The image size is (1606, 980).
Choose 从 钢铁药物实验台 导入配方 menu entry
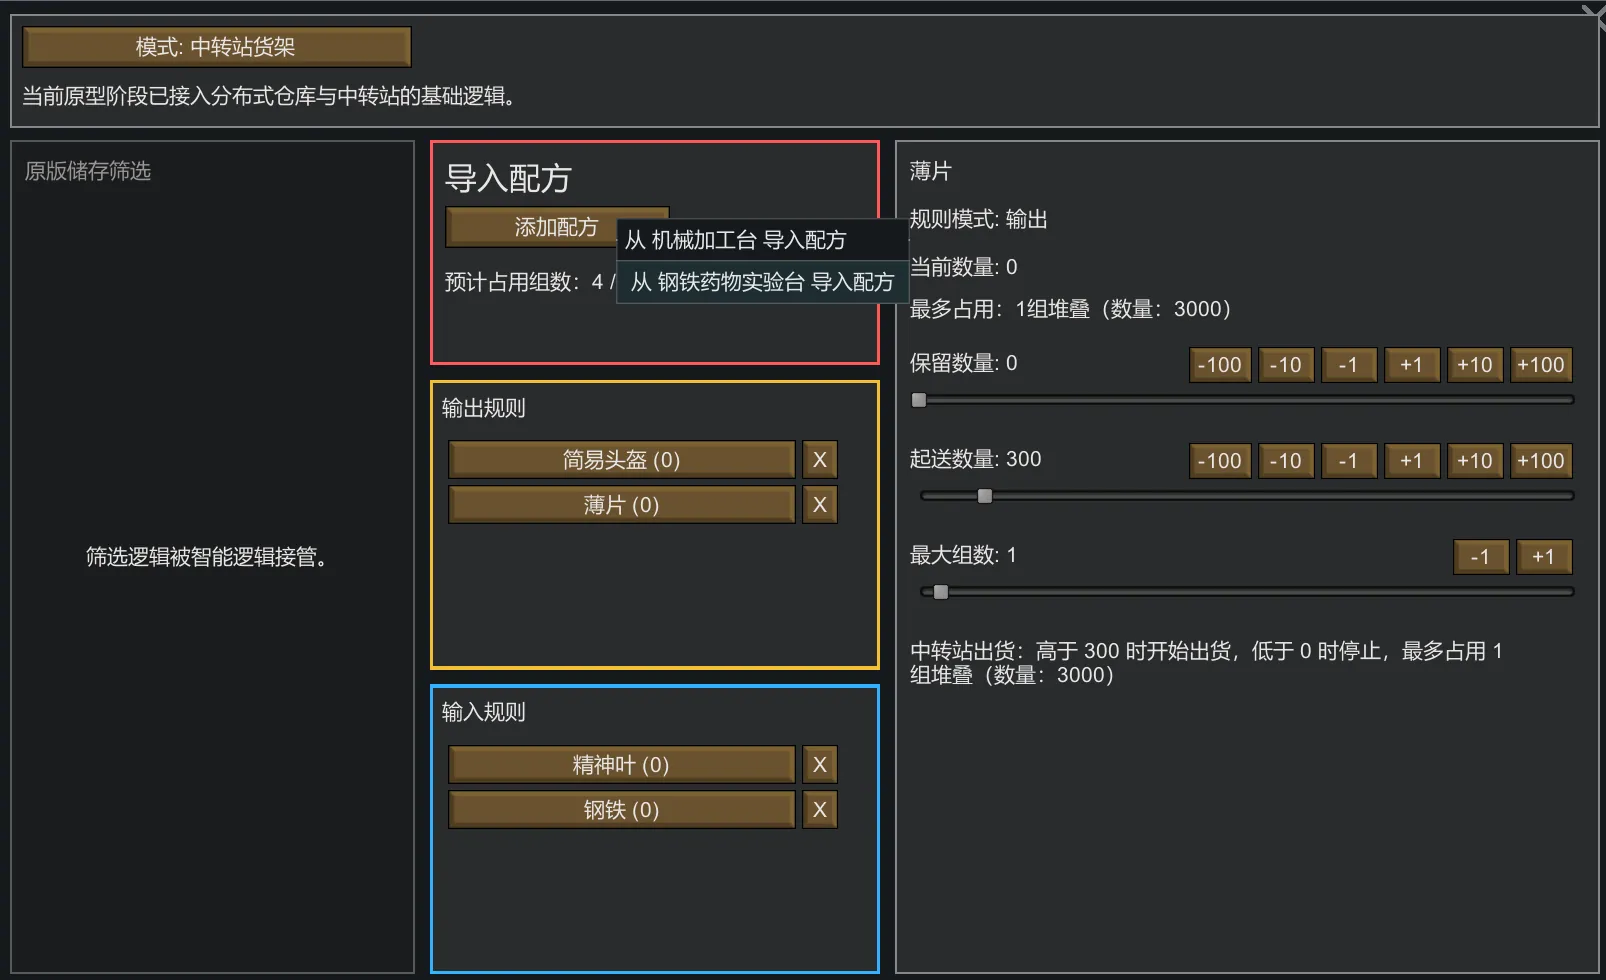pyautogui.click(x=762, y=282)
